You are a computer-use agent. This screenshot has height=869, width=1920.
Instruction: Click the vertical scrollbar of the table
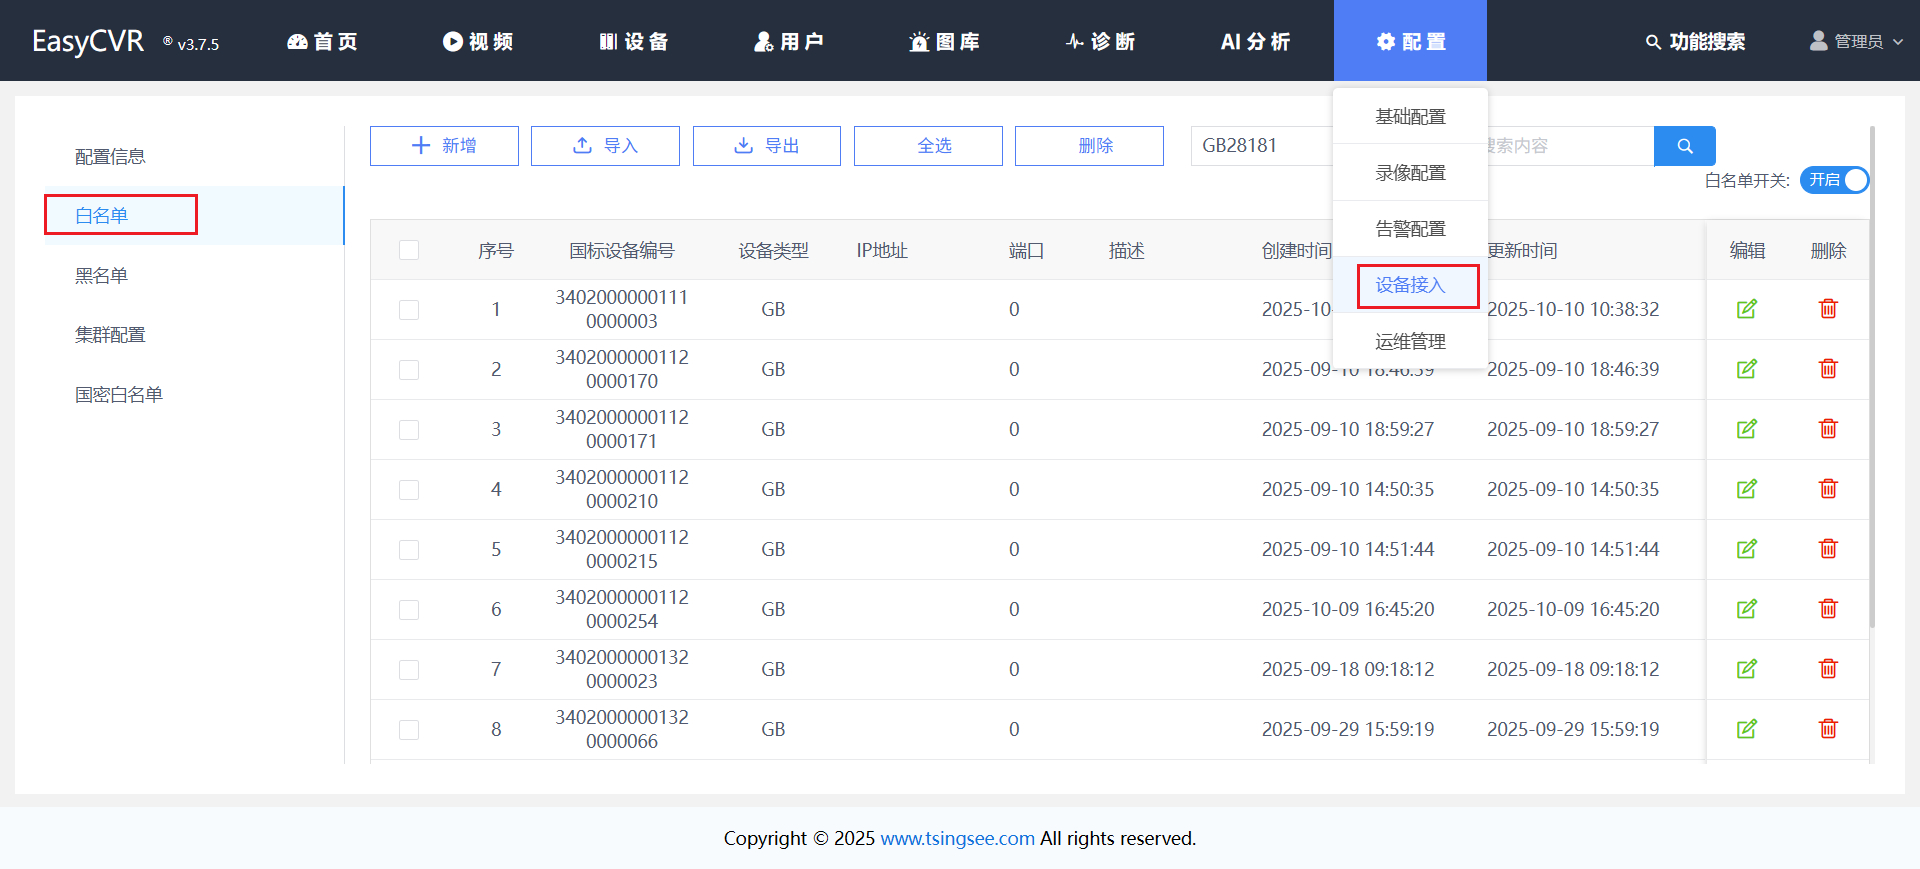point(1871,378)
